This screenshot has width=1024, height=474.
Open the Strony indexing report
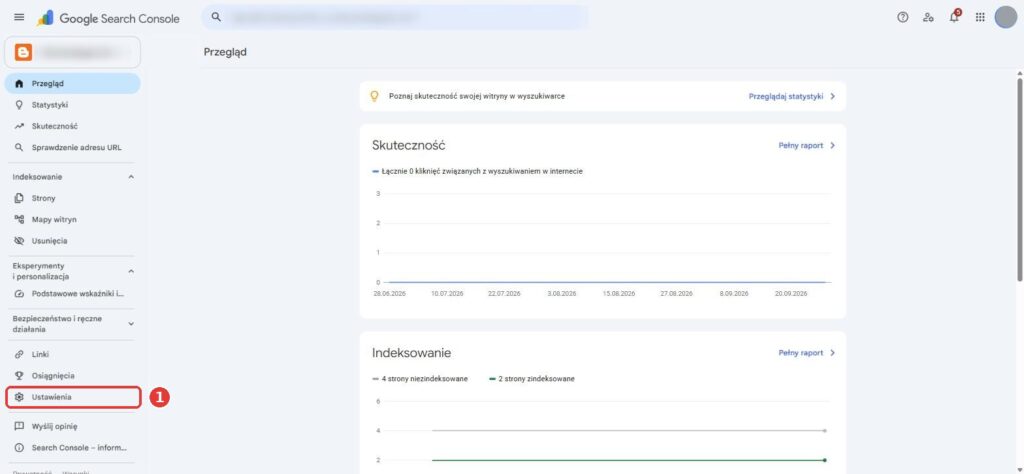click(x=72, y=198)
